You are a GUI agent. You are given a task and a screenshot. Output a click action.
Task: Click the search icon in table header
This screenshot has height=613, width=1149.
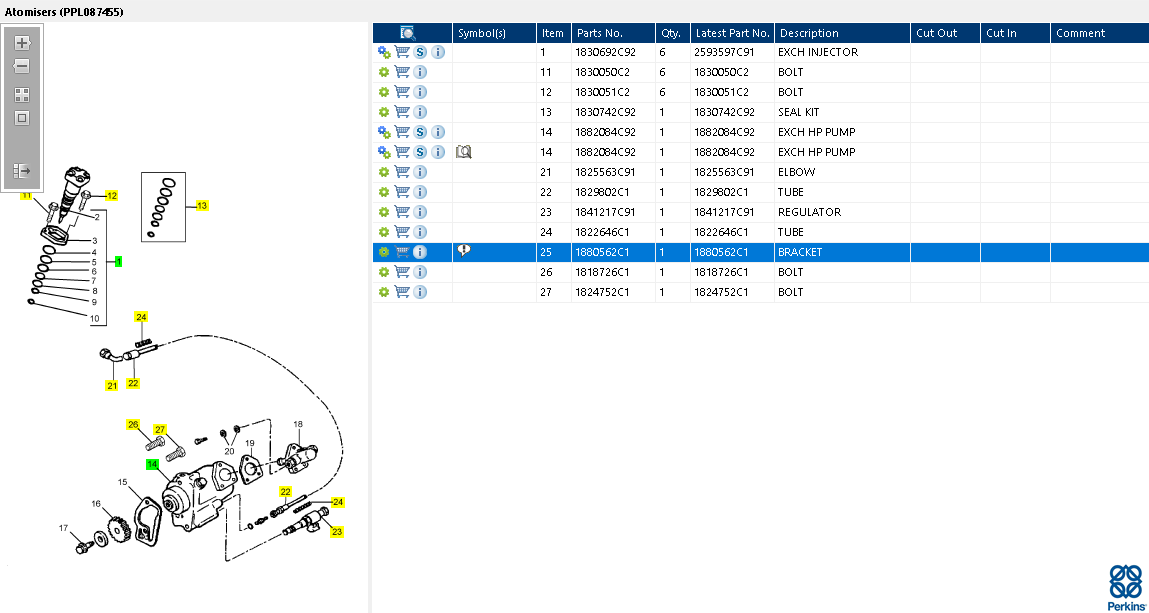[x=408, y=33]
